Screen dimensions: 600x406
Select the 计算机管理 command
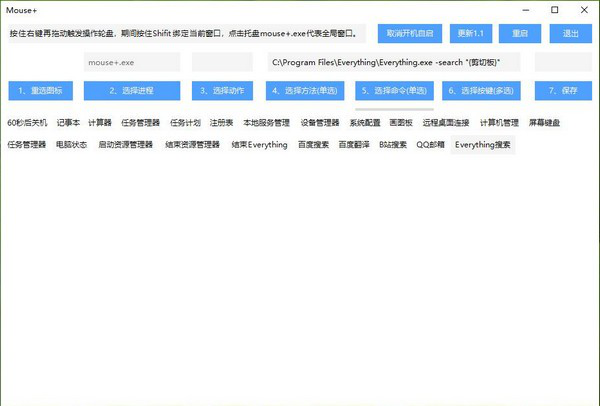pyautogui.click(x=499, y=123)
